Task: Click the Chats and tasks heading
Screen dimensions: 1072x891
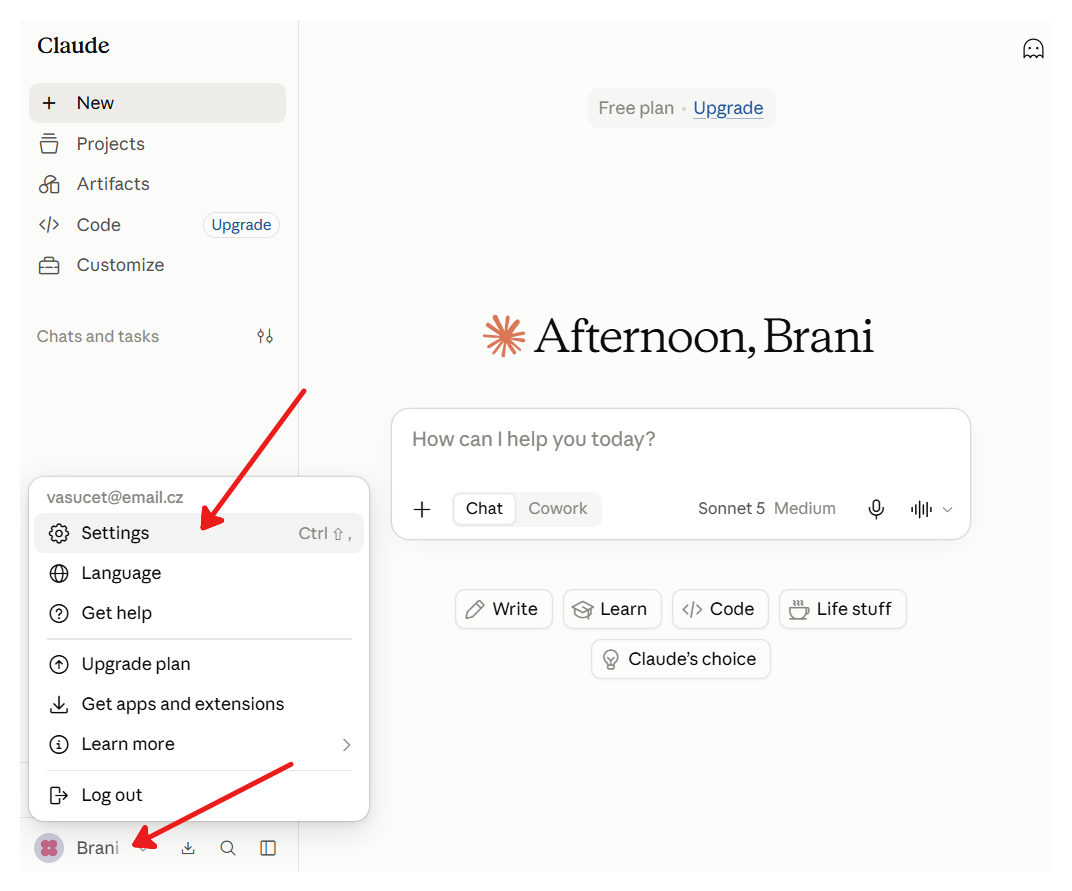Action: pos(98,336)
